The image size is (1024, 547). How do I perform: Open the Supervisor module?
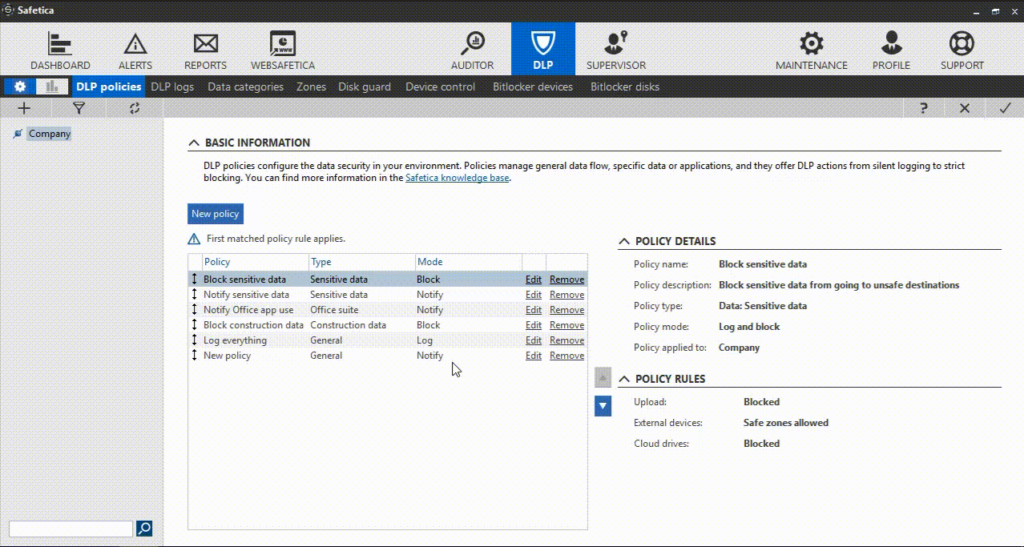coord(616,50)
